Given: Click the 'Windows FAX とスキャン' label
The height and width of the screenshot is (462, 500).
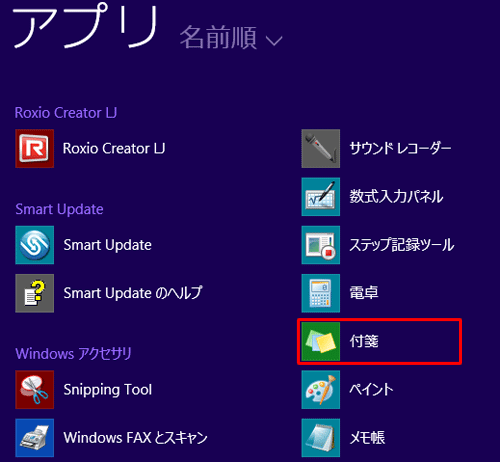Looking at the screenshot, I should [135, 438].
